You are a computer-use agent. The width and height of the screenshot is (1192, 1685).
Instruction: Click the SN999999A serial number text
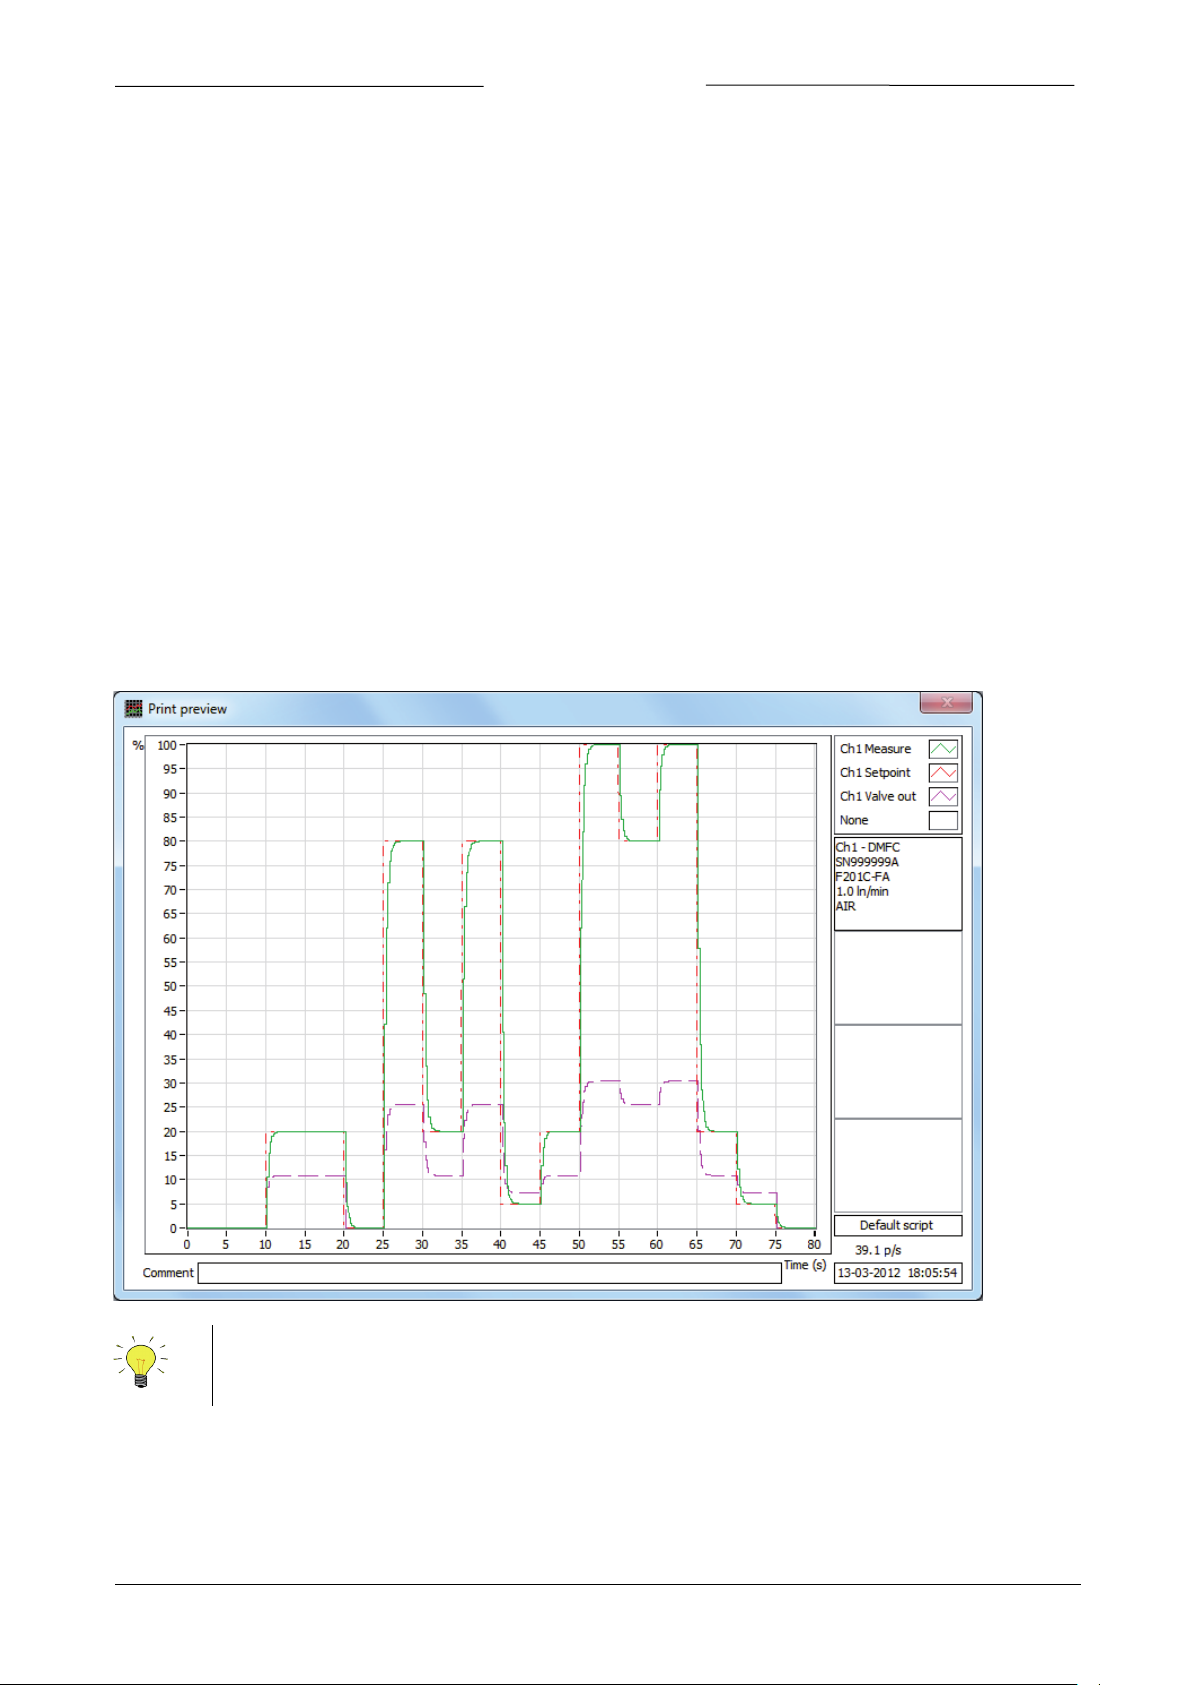867,862
